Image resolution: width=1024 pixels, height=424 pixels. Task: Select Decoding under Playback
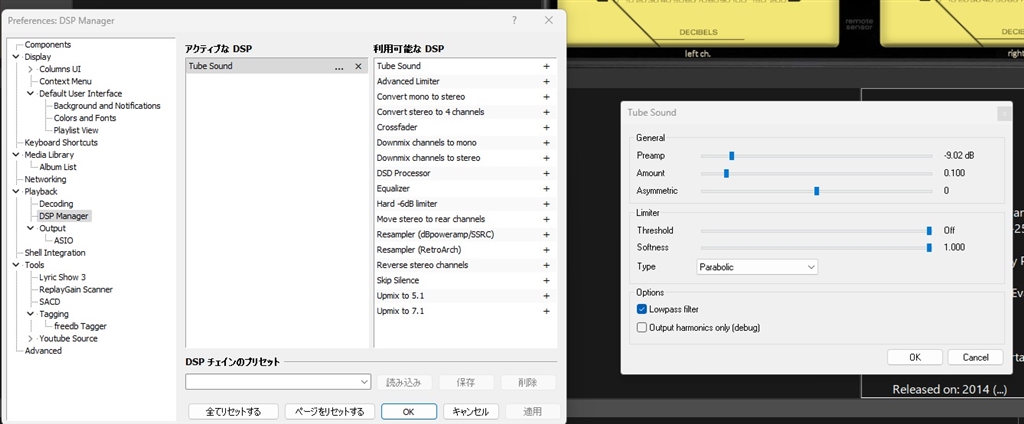click(56, 204)
